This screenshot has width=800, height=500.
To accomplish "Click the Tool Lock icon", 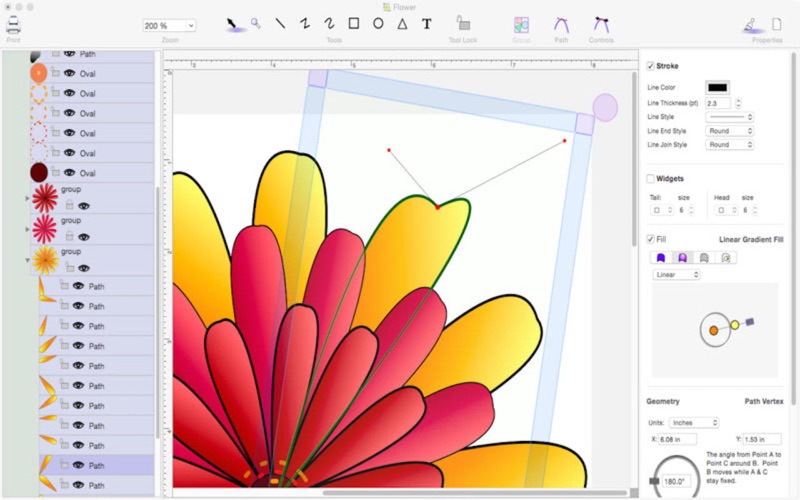I will tap(463, 23).
